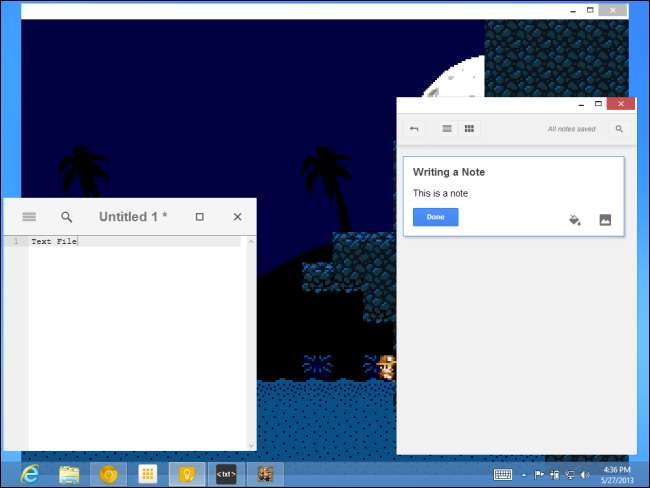
Task: Click the 'Writing a Note' title field
Action: 450,172
